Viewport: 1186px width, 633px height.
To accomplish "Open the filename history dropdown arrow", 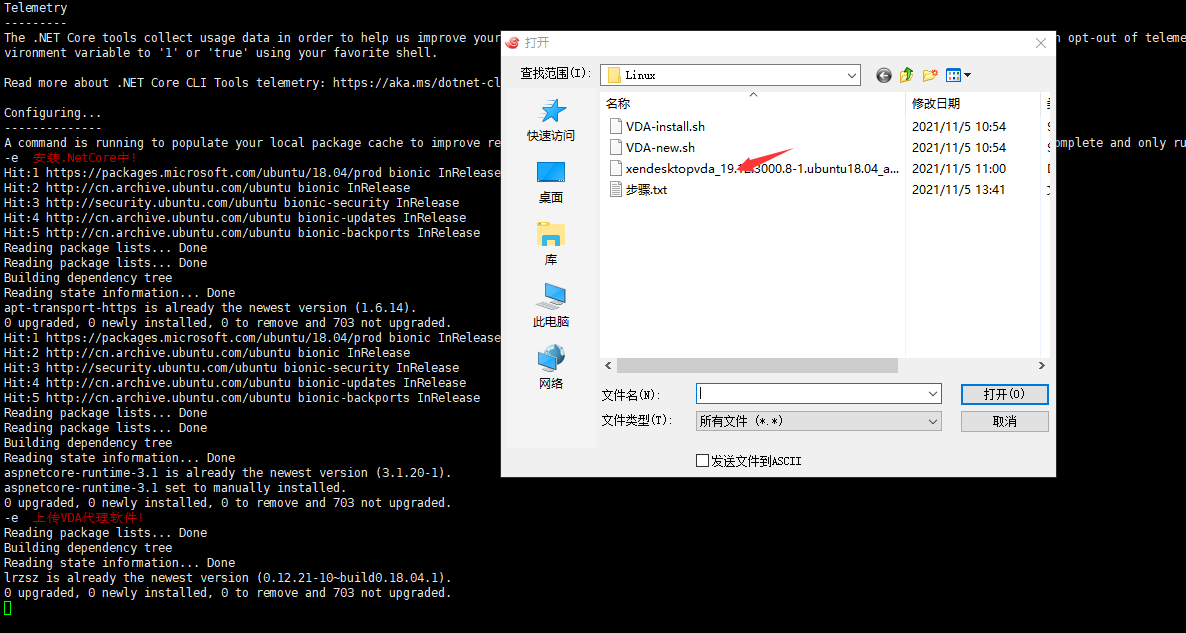I will (931, 394).
